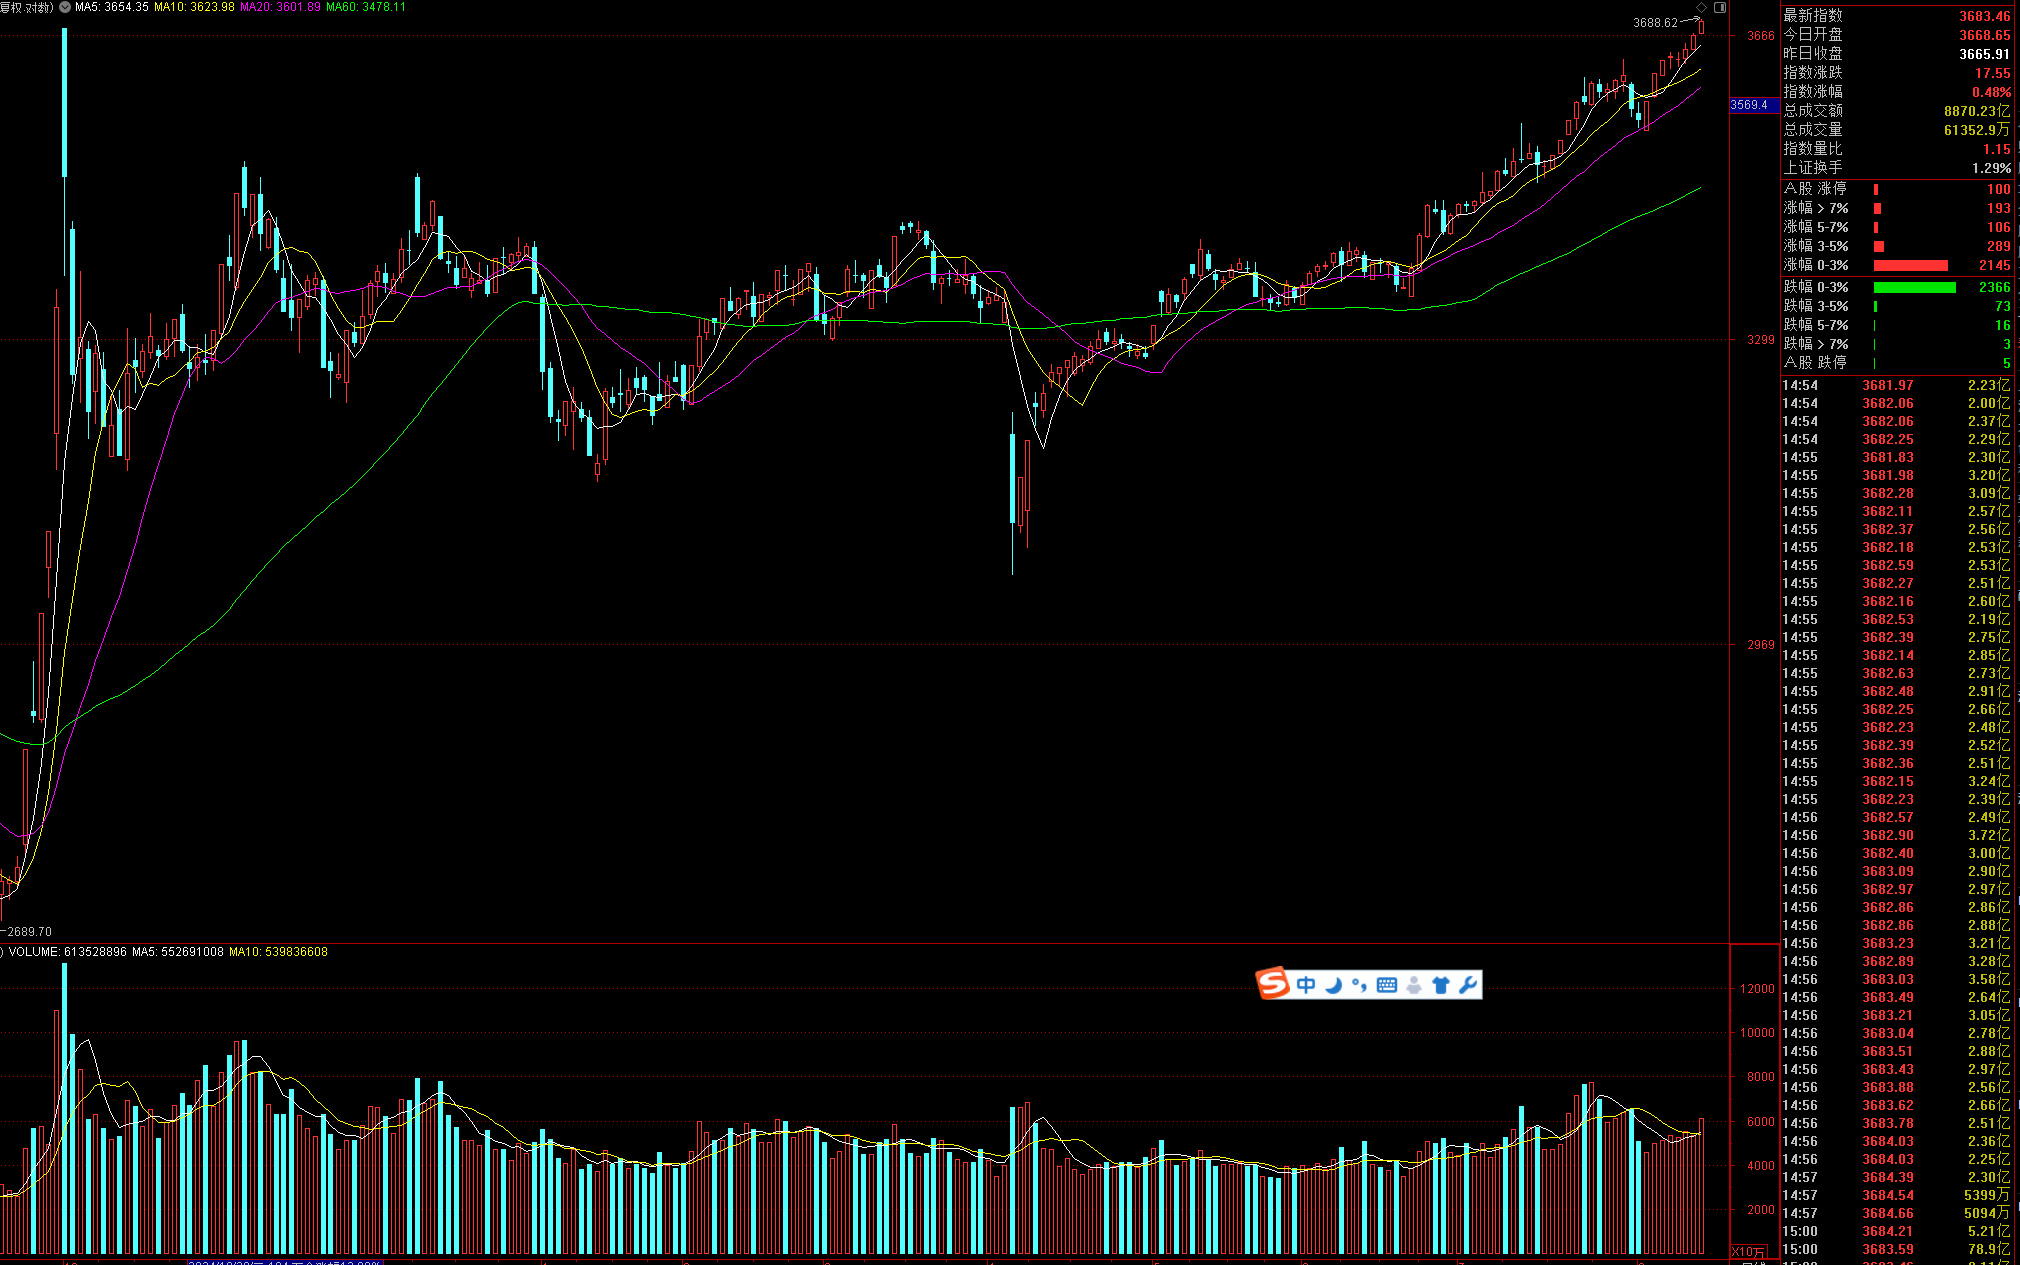Click the MA5 moving average label

pos(111,7)
